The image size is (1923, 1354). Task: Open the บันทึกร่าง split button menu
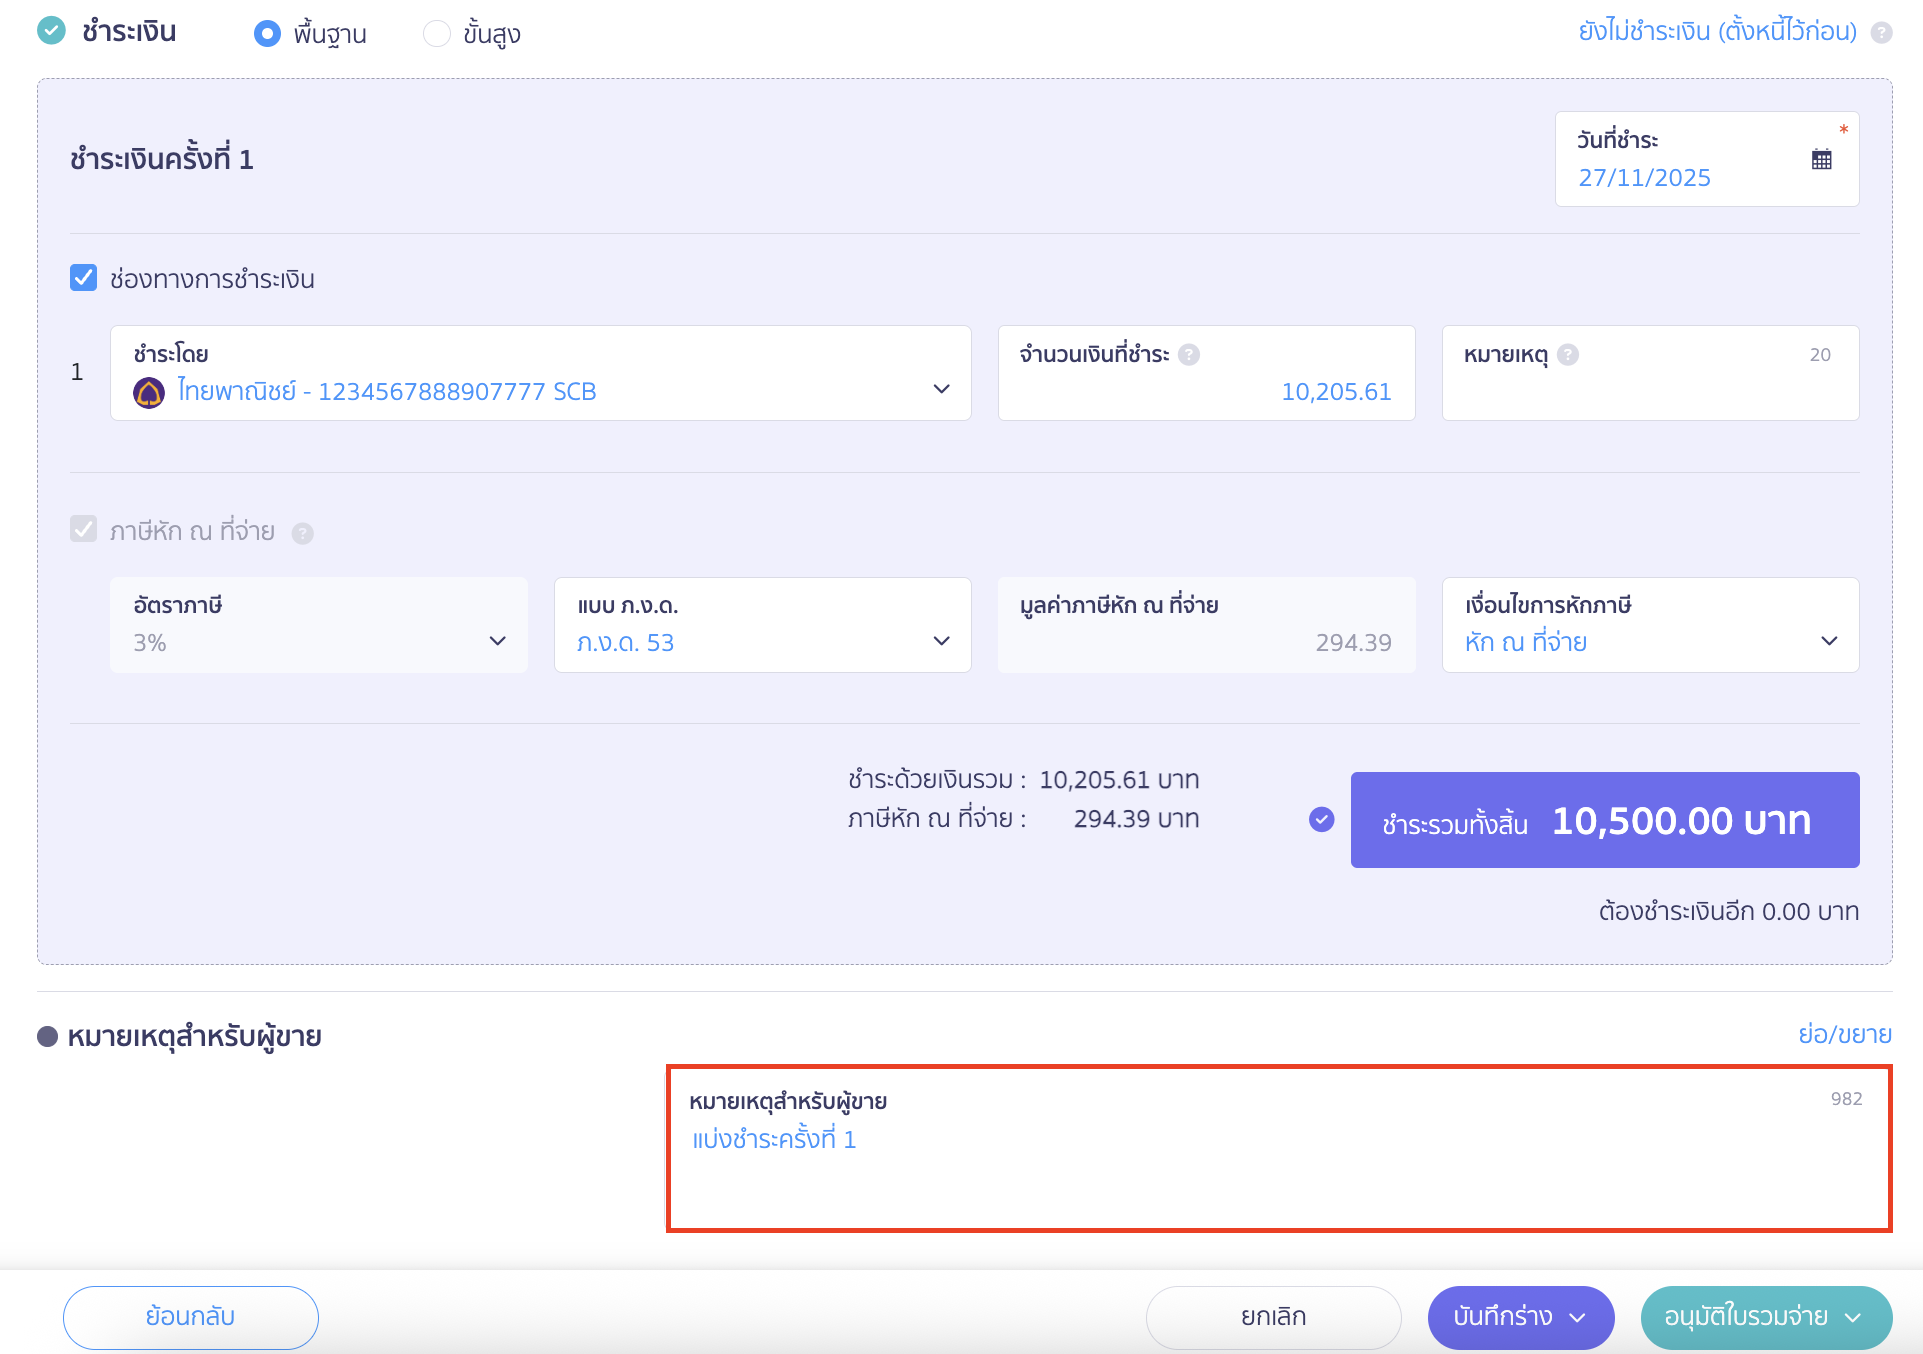tap(1578, 1318)
